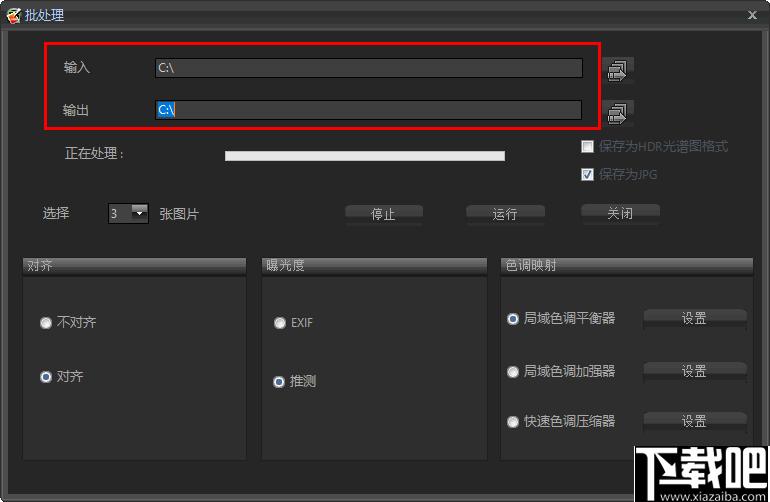Open the browse folder icon for 输出
The width and height of the screenshot is (770, 502).
[618, 113]
